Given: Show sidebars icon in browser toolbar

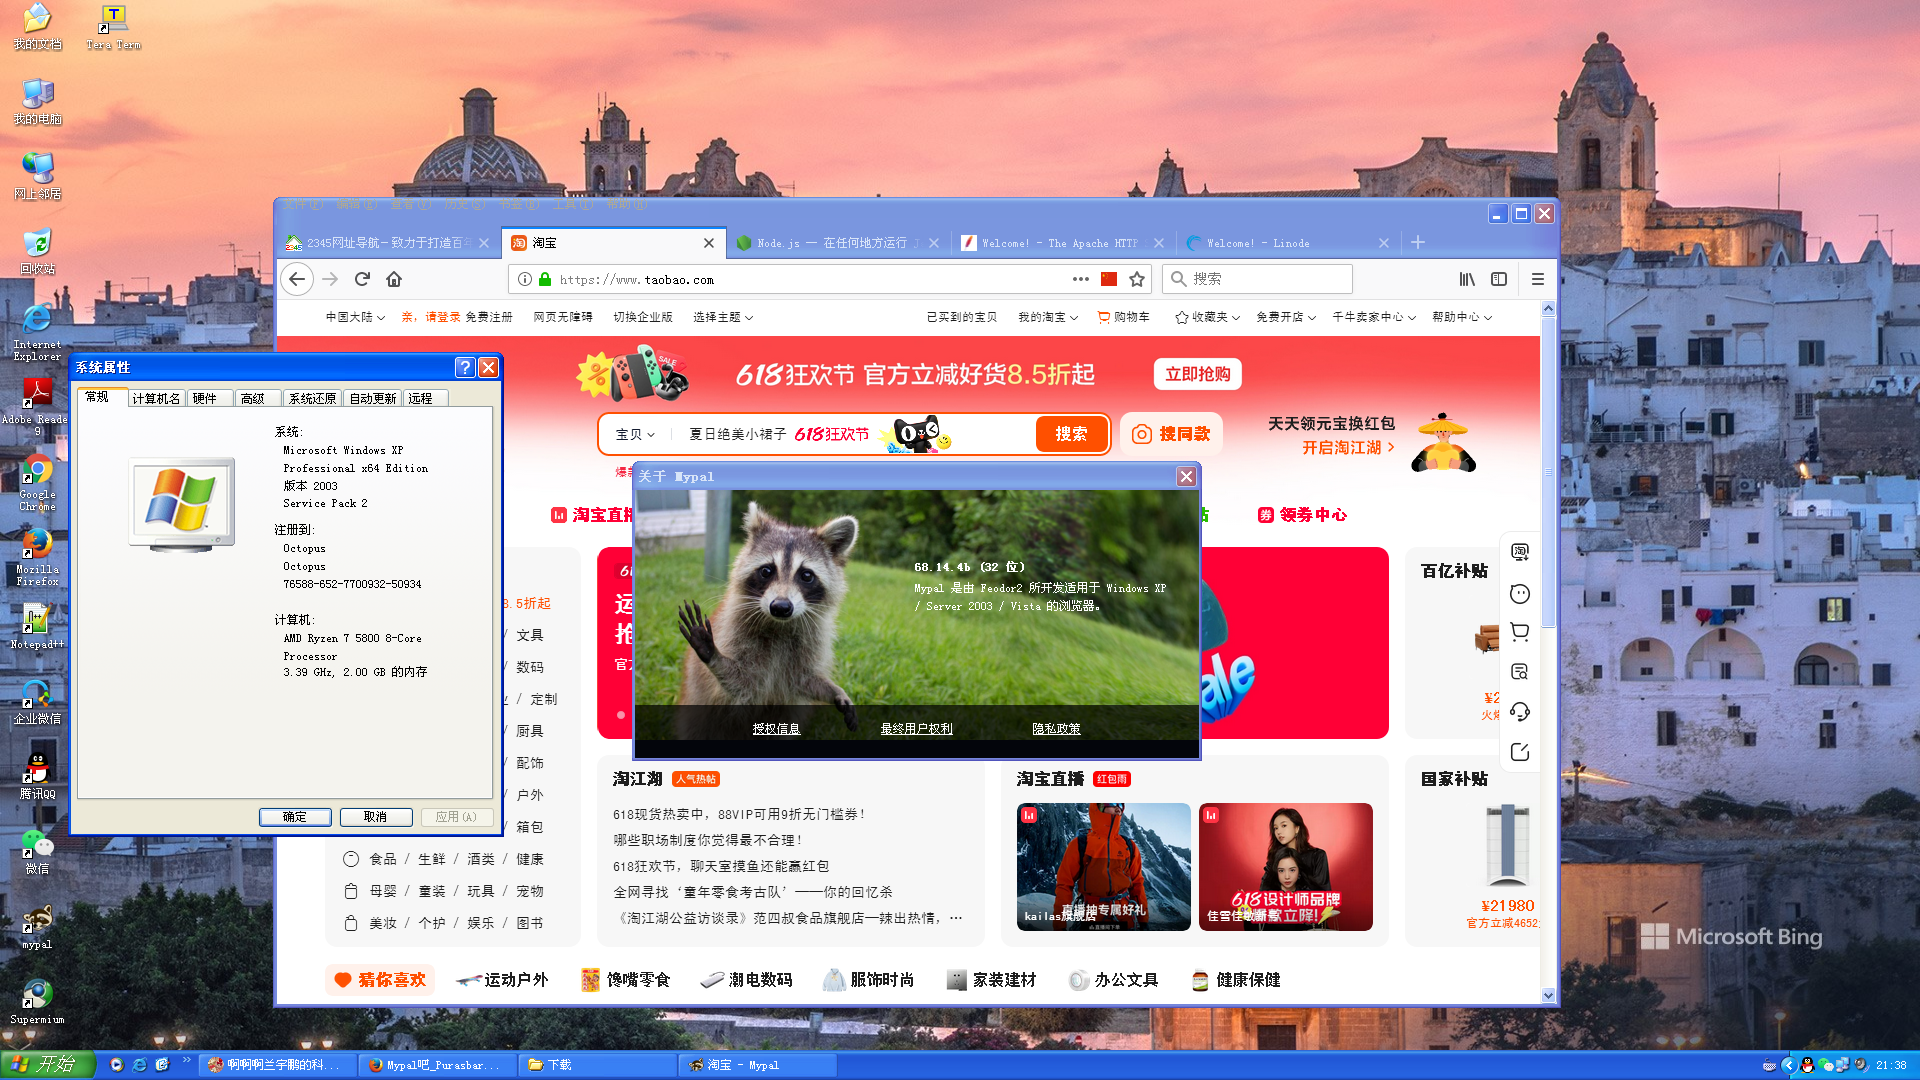Looking at the screenshot, I should coord(1499,279).
